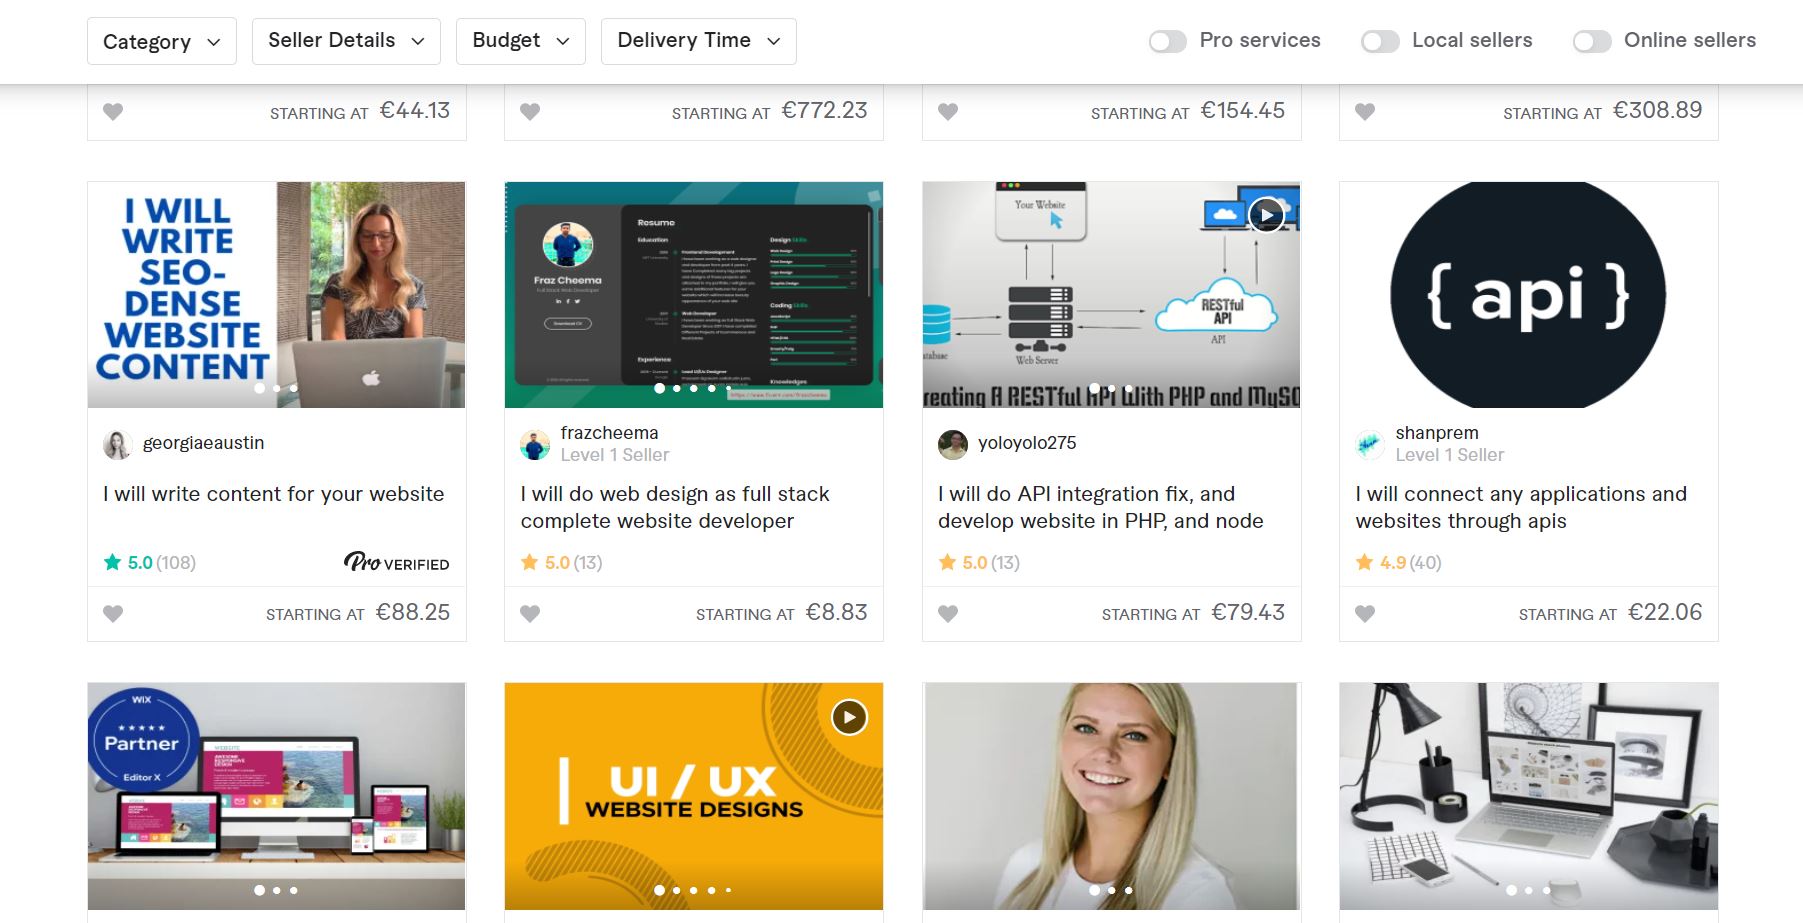Save shanprem's €22.06 gig with heart

point(1365,614)
